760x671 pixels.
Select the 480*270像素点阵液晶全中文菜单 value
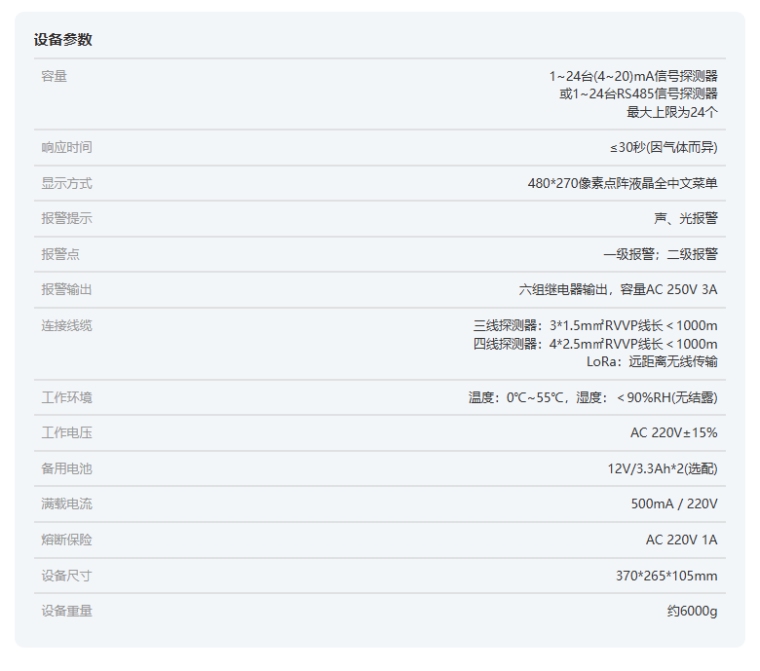point(622,184)
